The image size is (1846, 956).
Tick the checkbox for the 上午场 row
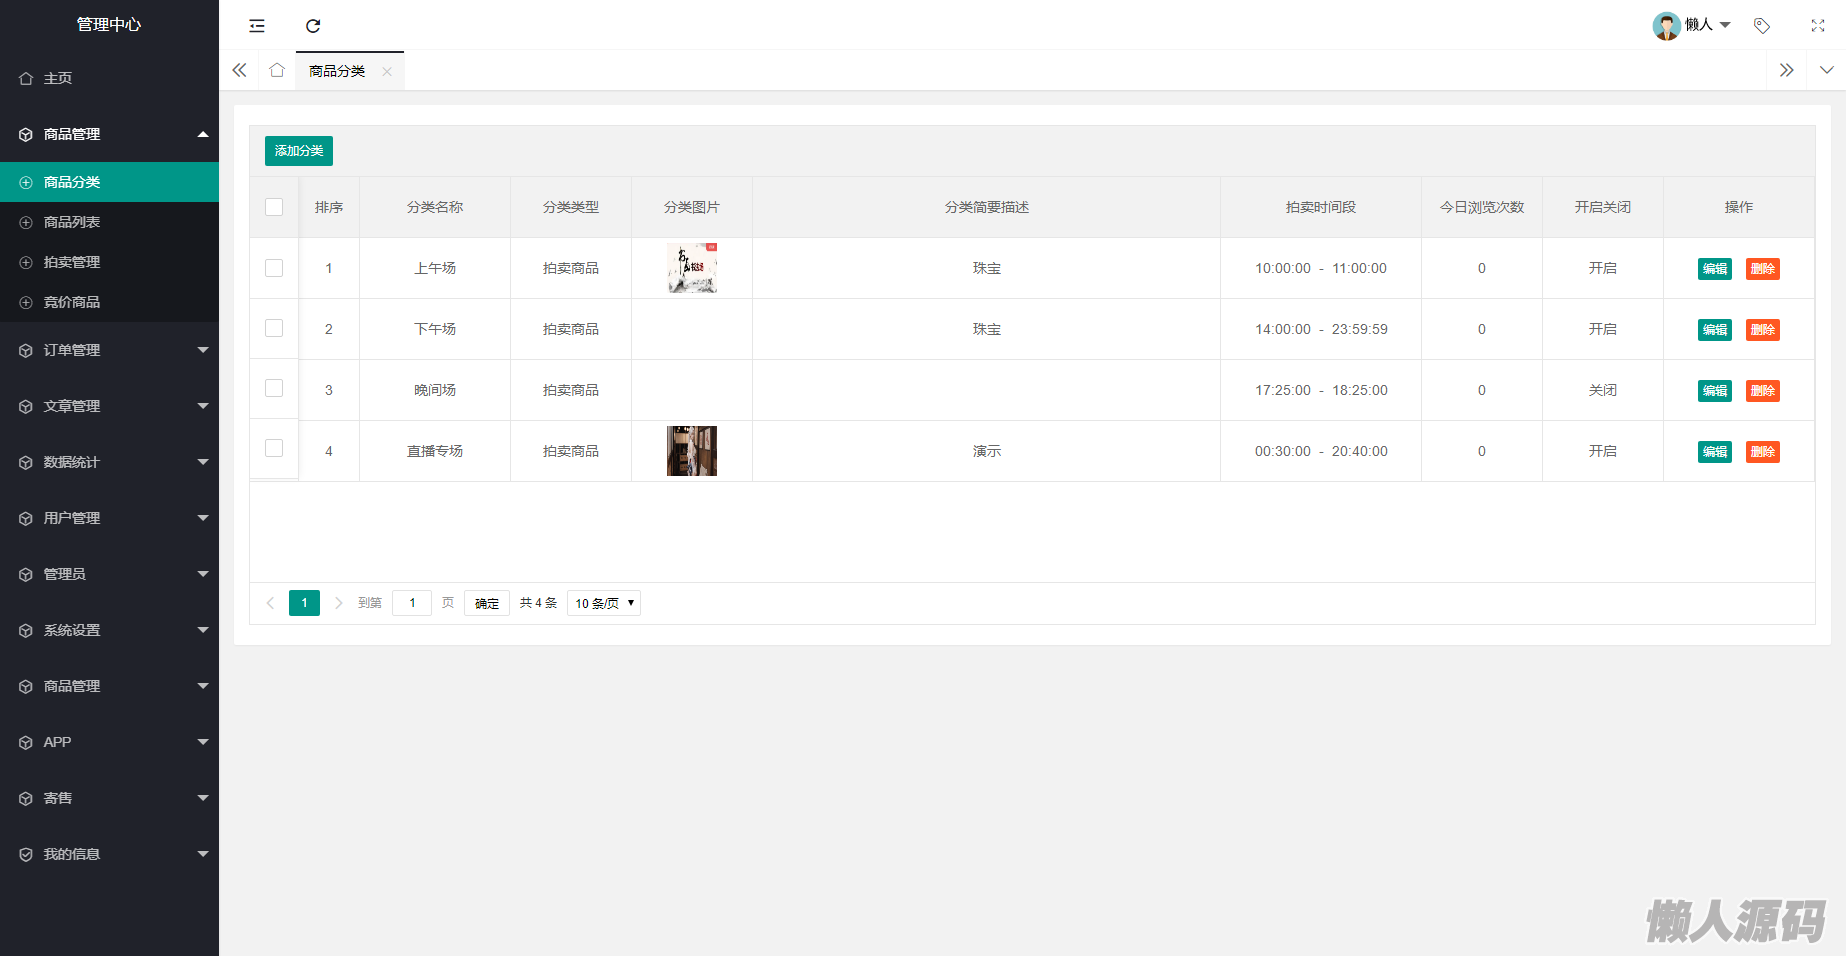point(274,268)
